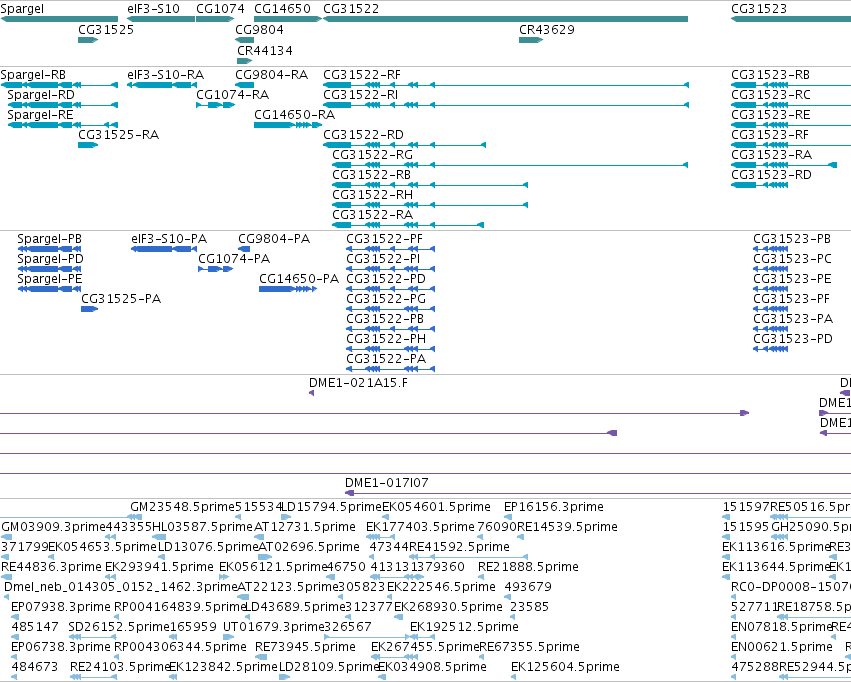Select the CG14650 gene label
The image size is (851, 682).
click(x=282, y=9)
